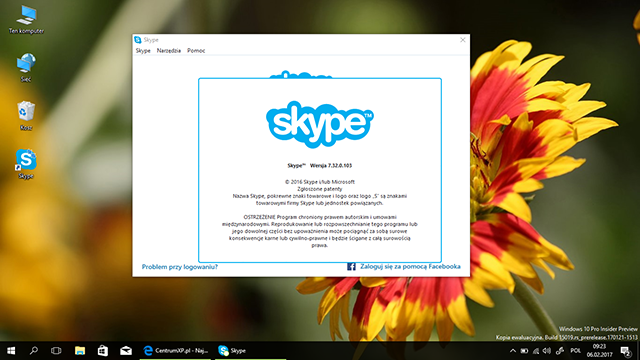The image size is (640, 360).
Task: Open the Skype menu
Action: (x=143, y=51)
